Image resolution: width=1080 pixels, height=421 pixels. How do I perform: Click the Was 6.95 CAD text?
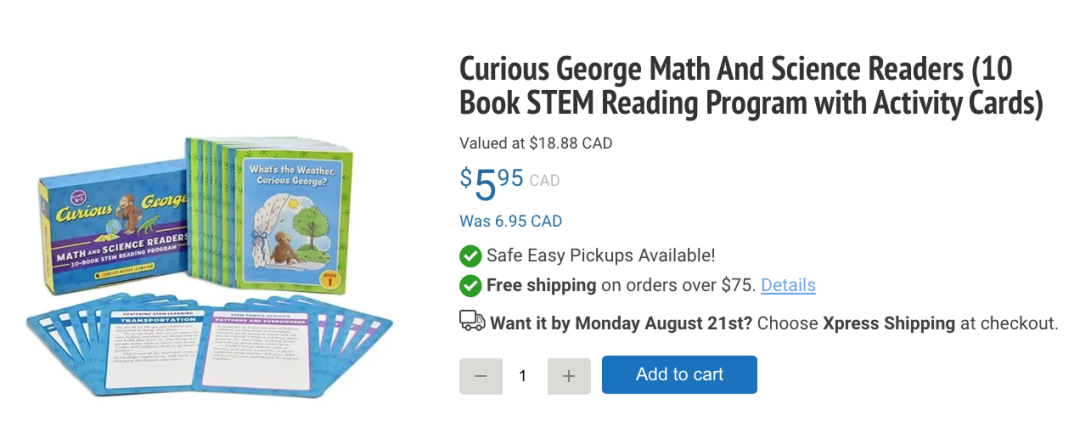(510, 221)
